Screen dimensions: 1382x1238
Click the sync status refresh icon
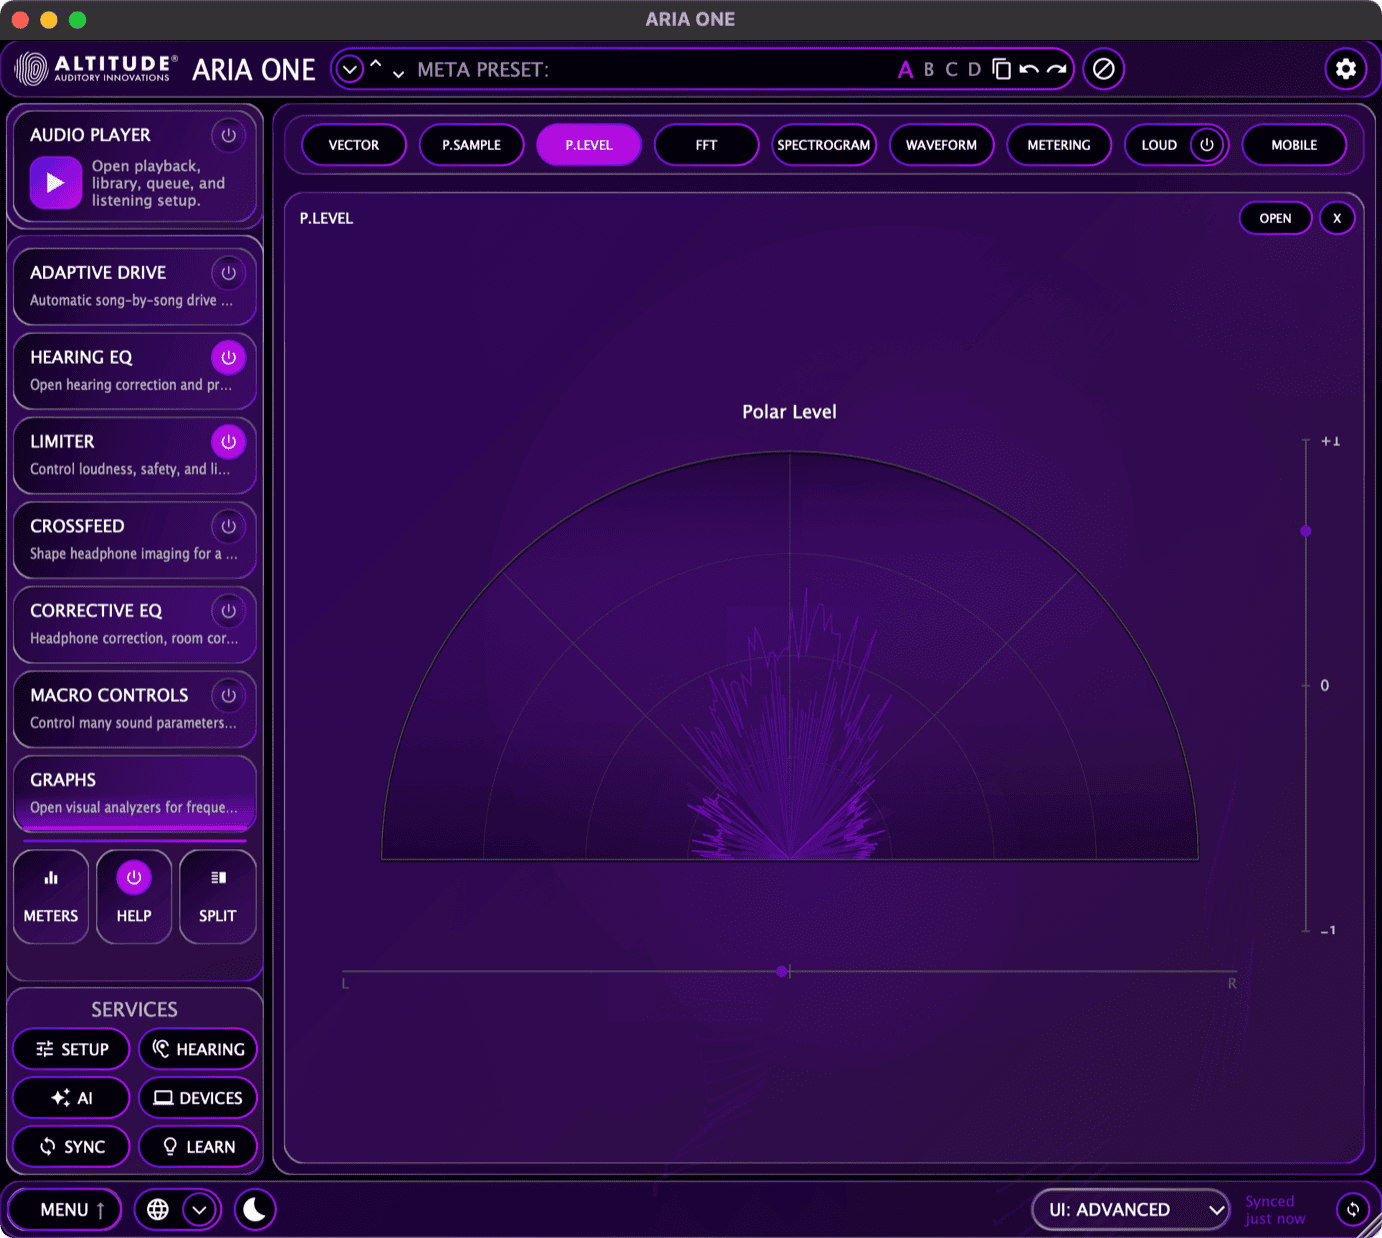click(1353, 1210)
